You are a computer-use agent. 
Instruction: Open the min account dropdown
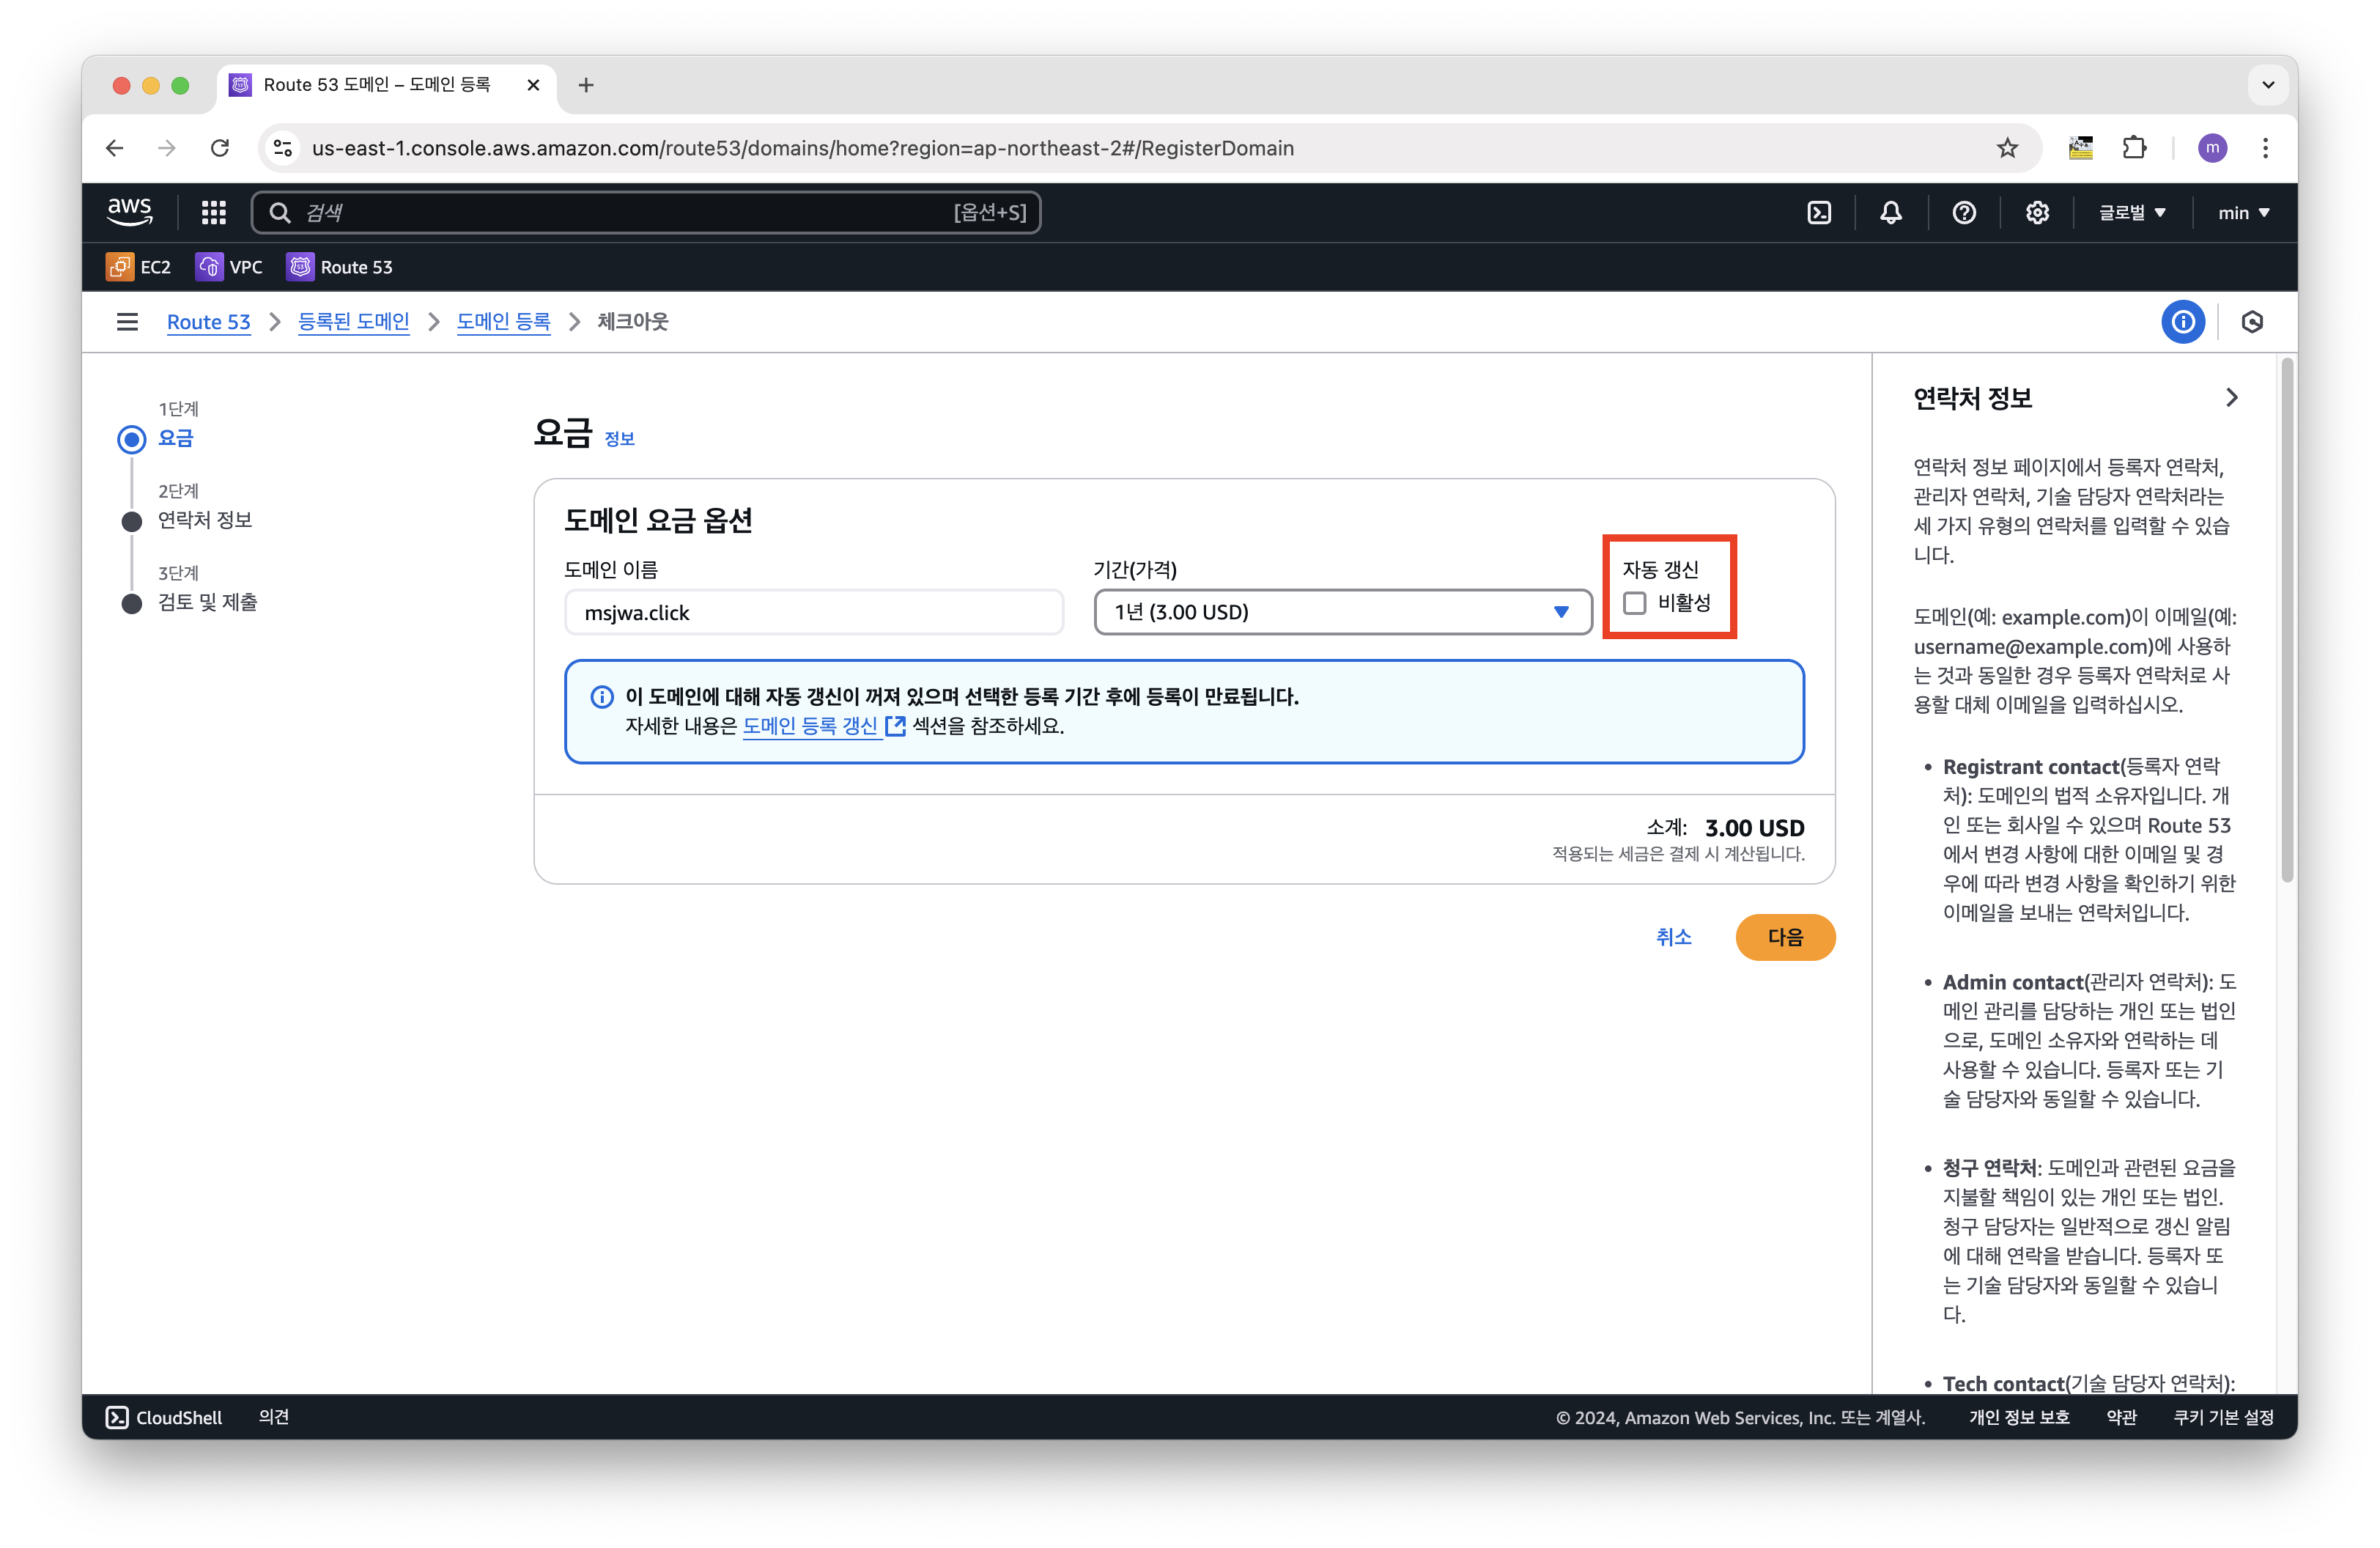click(2243, 212)
